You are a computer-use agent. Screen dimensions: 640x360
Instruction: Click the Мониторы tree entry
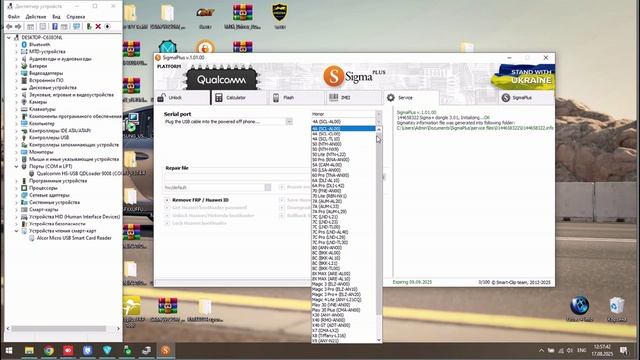(x=41, y=152)
